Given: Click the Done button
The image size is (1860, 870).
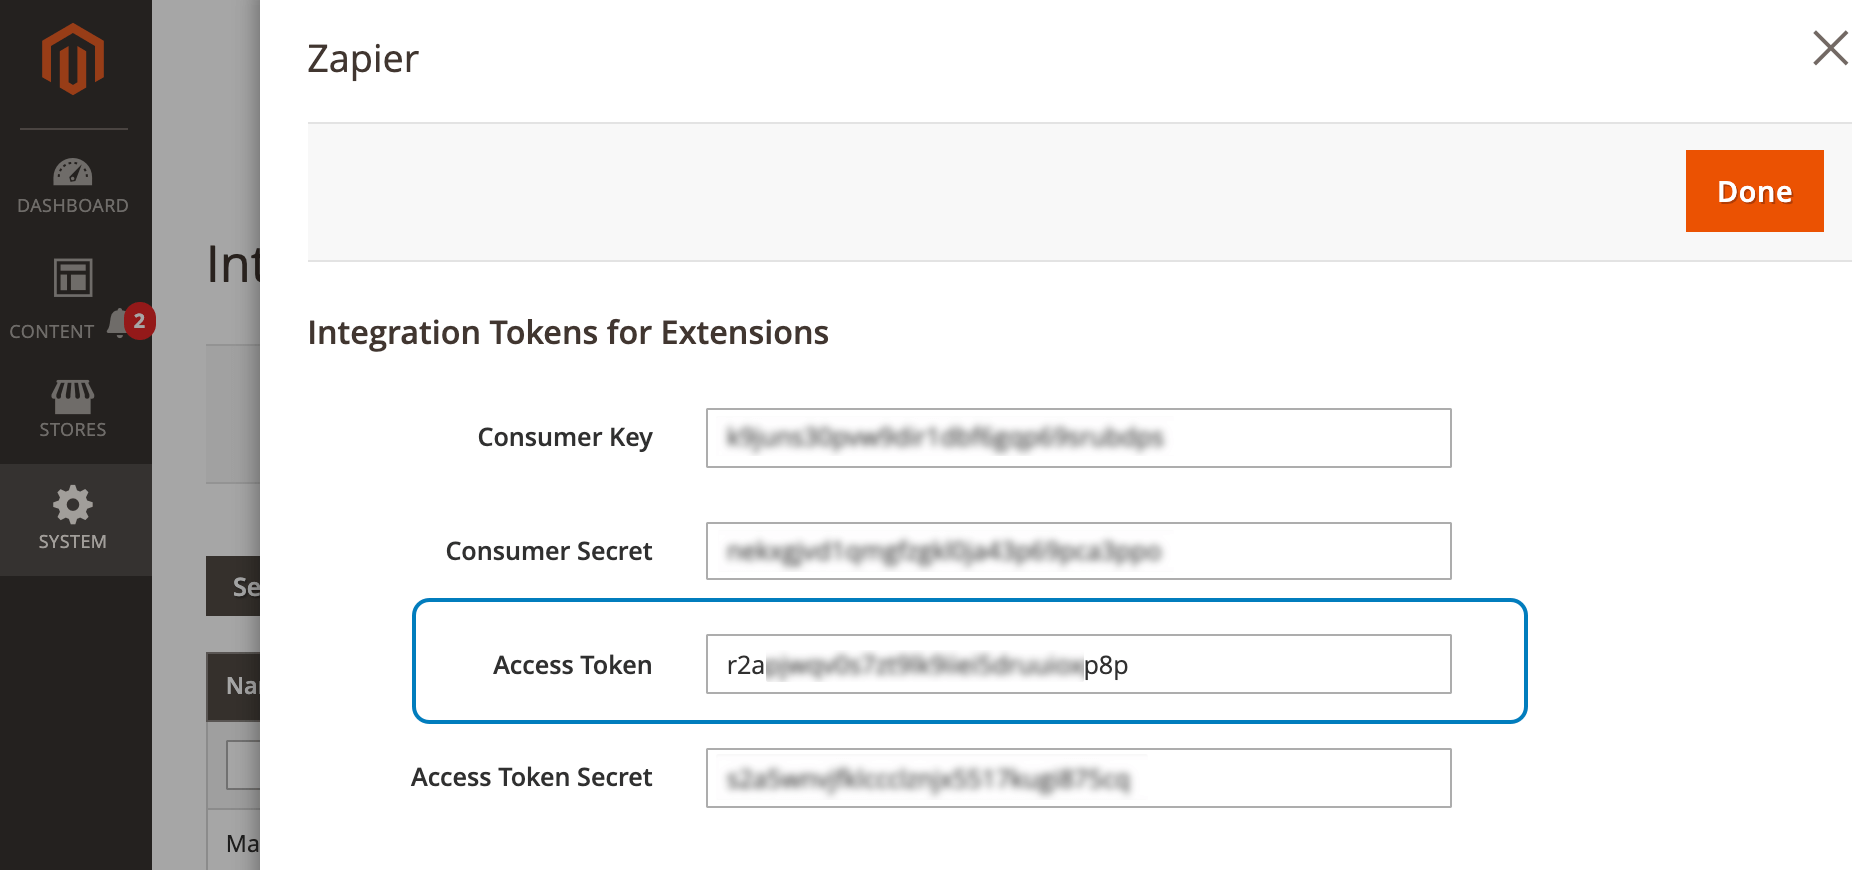Looking at the screenshot, I should [1753, 190].
